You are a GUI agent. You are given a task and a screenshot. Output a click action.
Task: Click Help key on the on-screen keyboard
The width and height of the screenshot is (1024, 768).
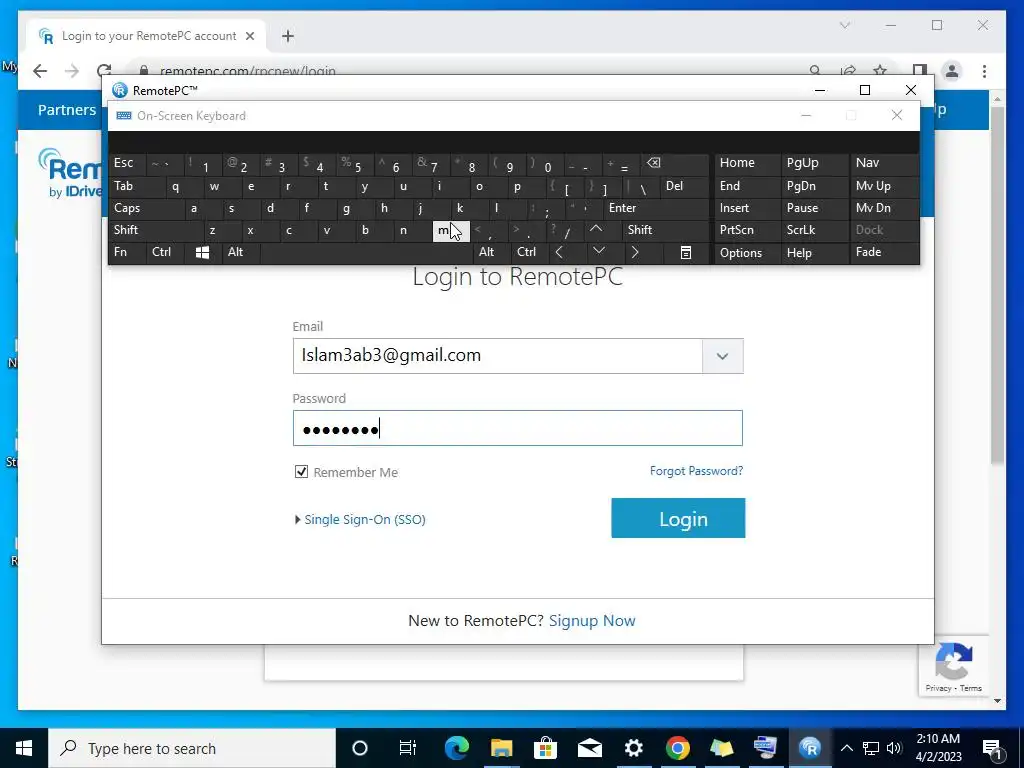point(814,253)
